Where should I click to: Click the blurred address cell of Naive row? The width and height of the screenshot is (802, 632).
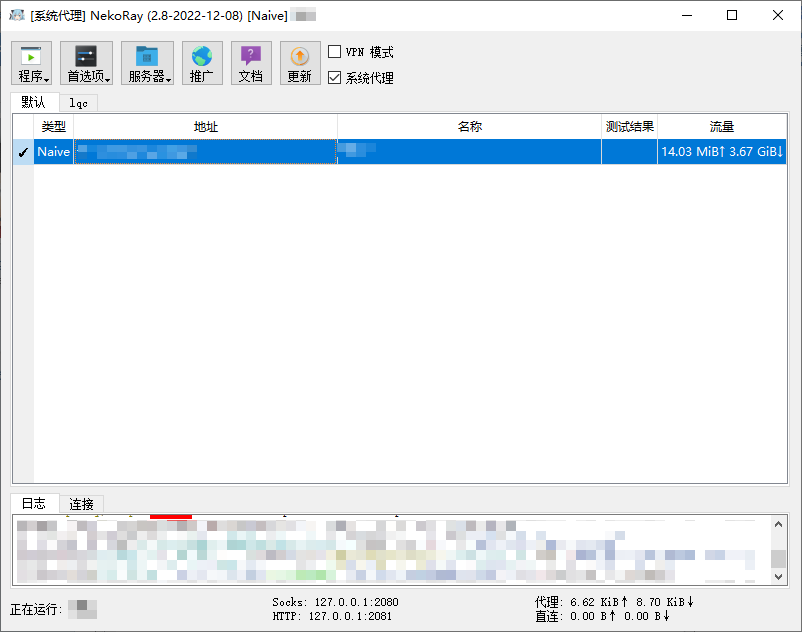coord(206,151)
